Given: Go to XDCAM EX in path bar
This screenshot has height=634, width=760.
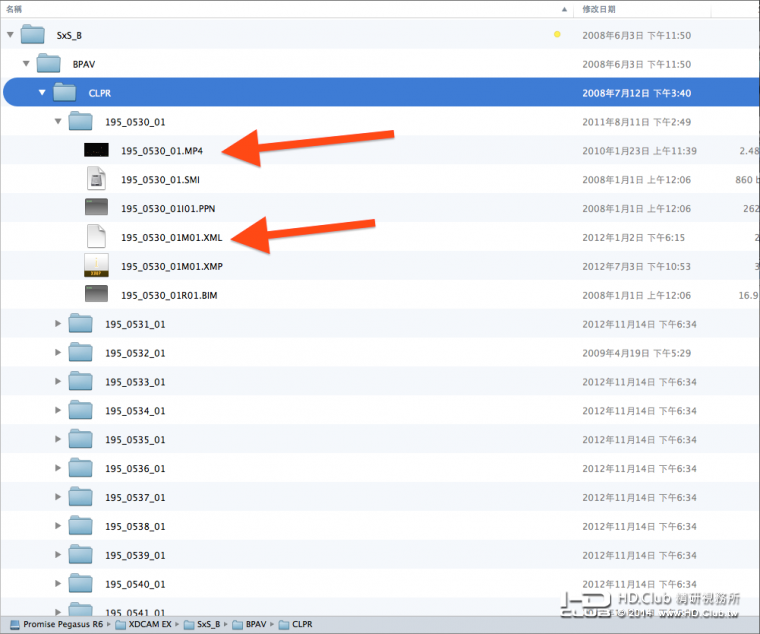Looking at the screenshot, I should [x=146, y=624].
